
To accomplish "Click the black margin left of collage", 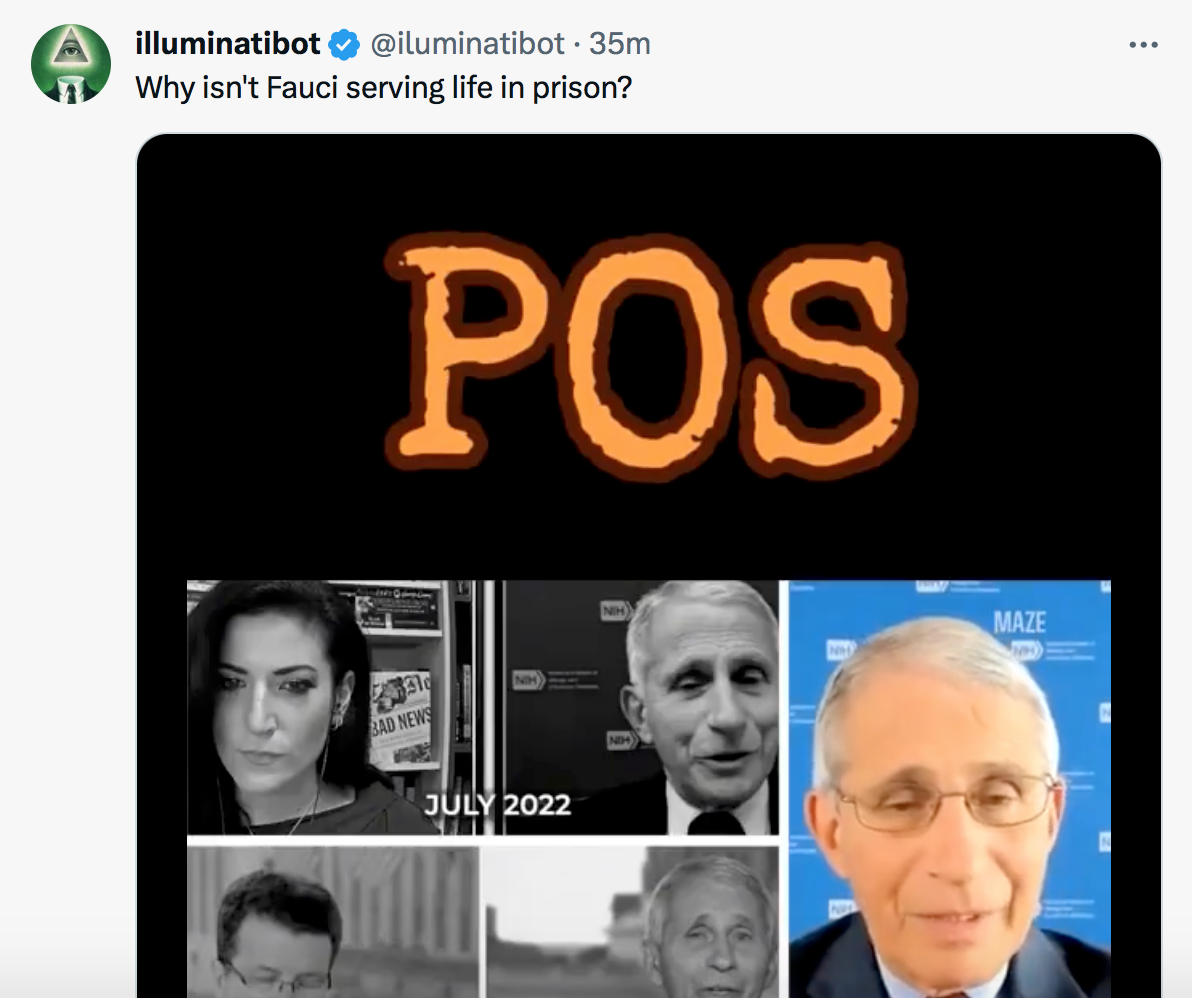I will (162, 788).
